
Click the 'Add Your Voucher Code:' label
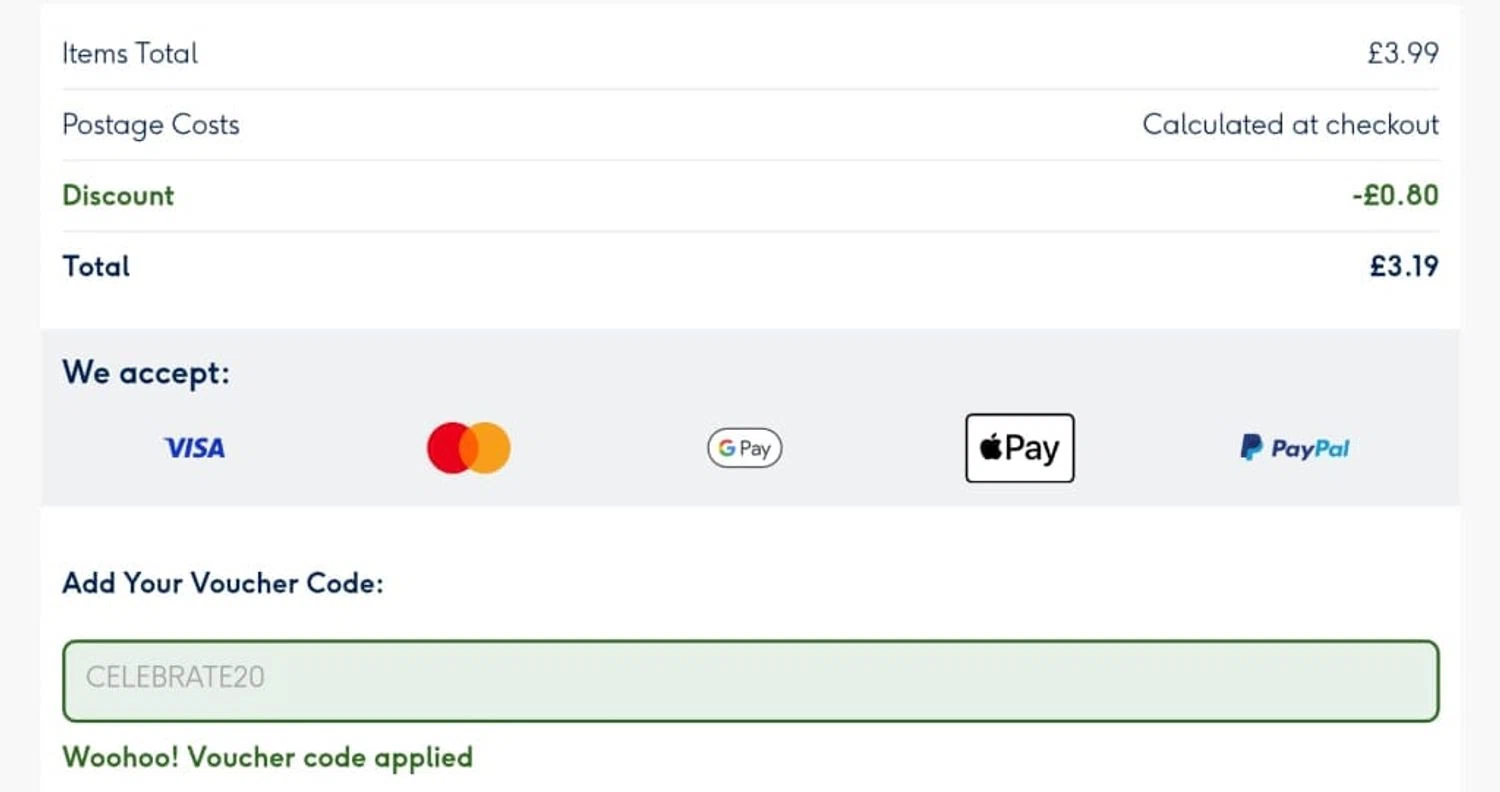coord(222,583)
